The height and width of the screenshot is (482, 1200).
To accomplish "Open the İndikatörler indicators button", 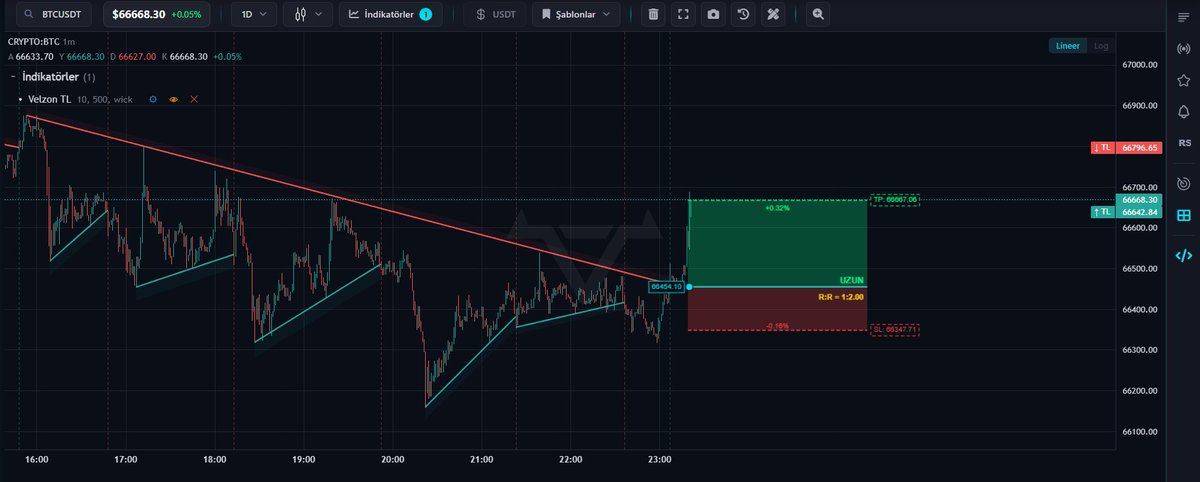I will (x=391, y=15).
